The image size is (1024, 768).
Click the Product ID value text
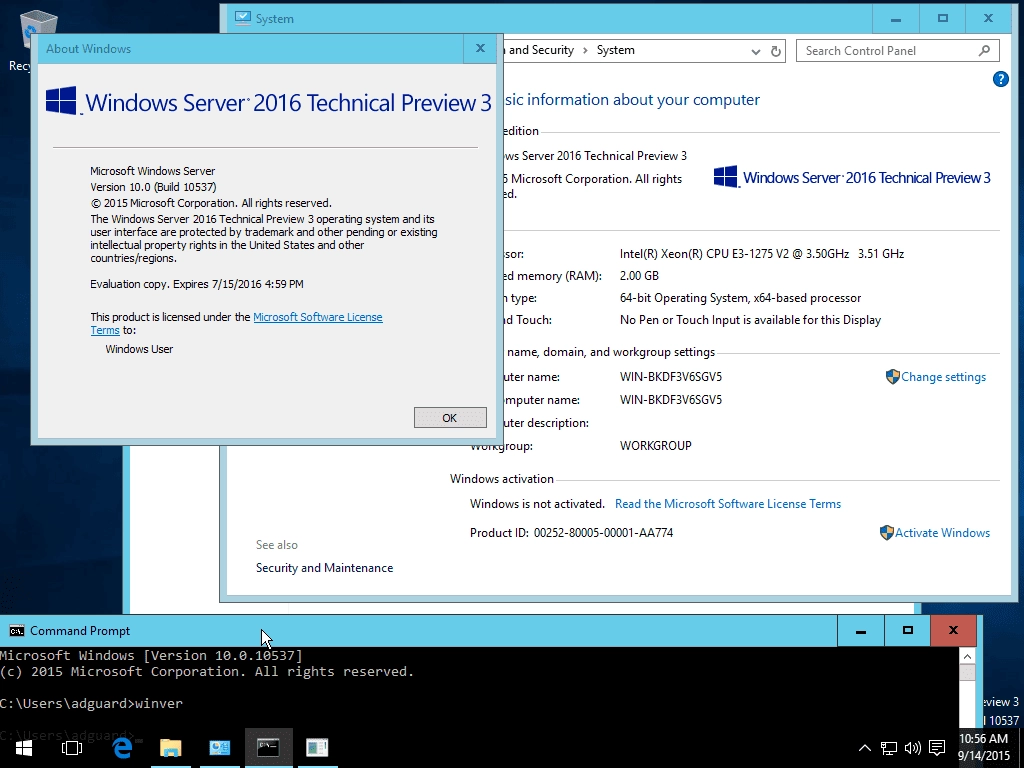point(603,533)
